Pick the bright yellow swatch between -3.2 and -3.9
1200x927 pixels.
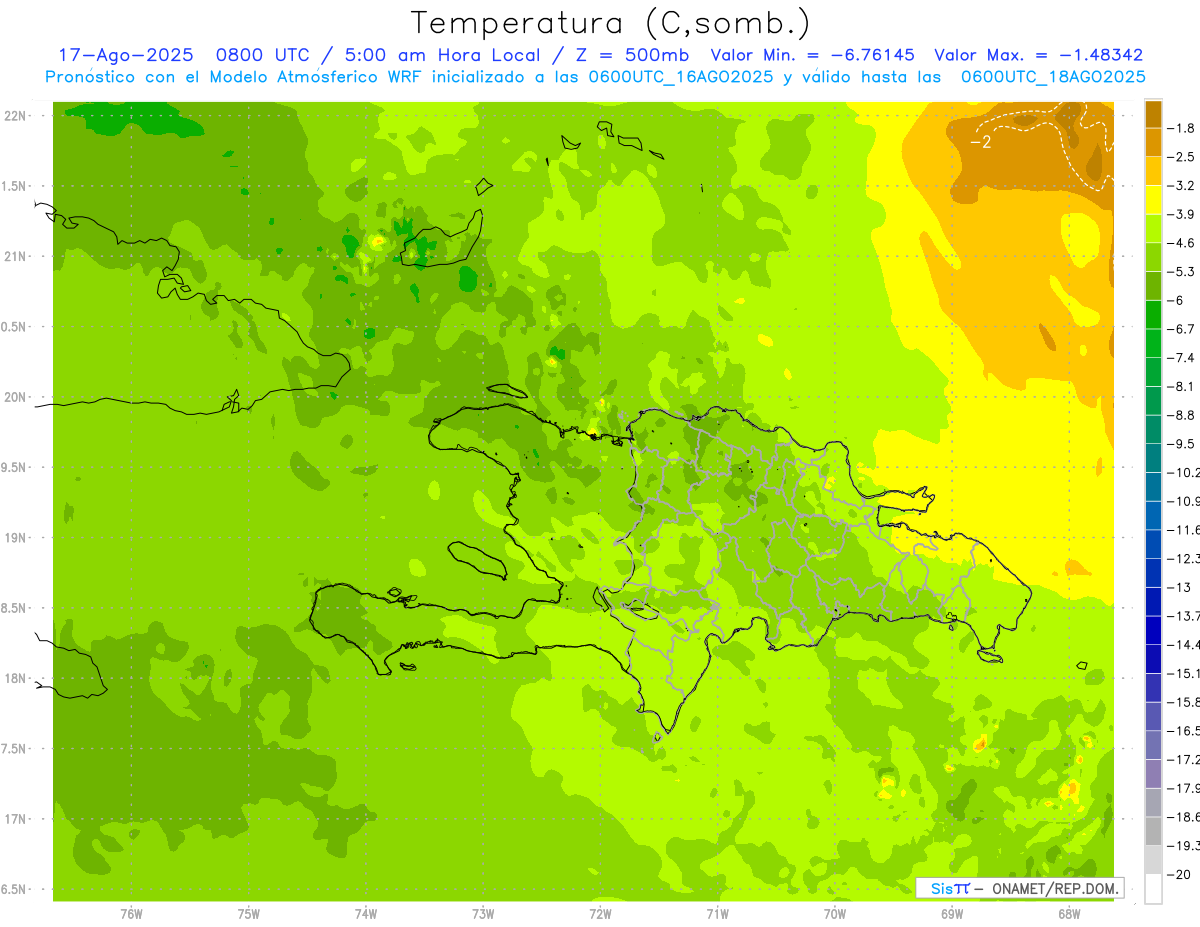1153,200
